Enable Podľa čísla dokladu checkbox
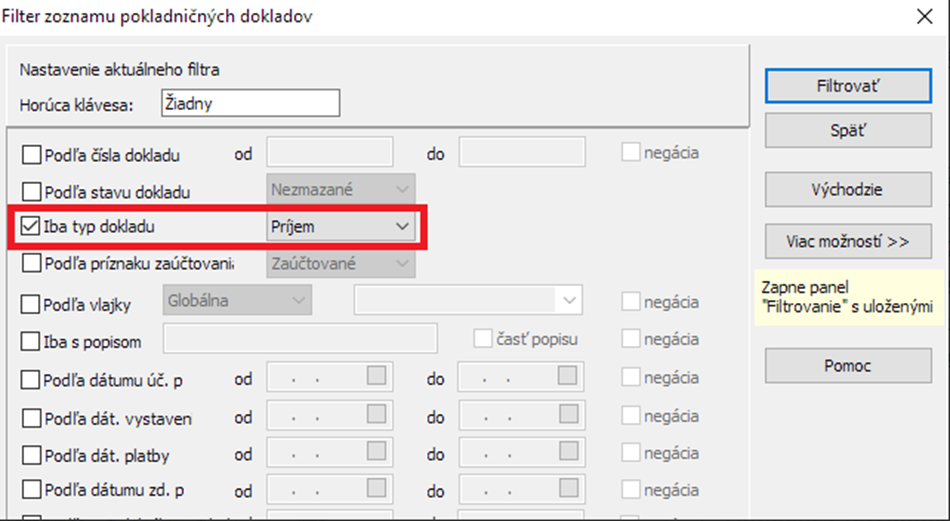950x521 pixels. click(32, 155)
